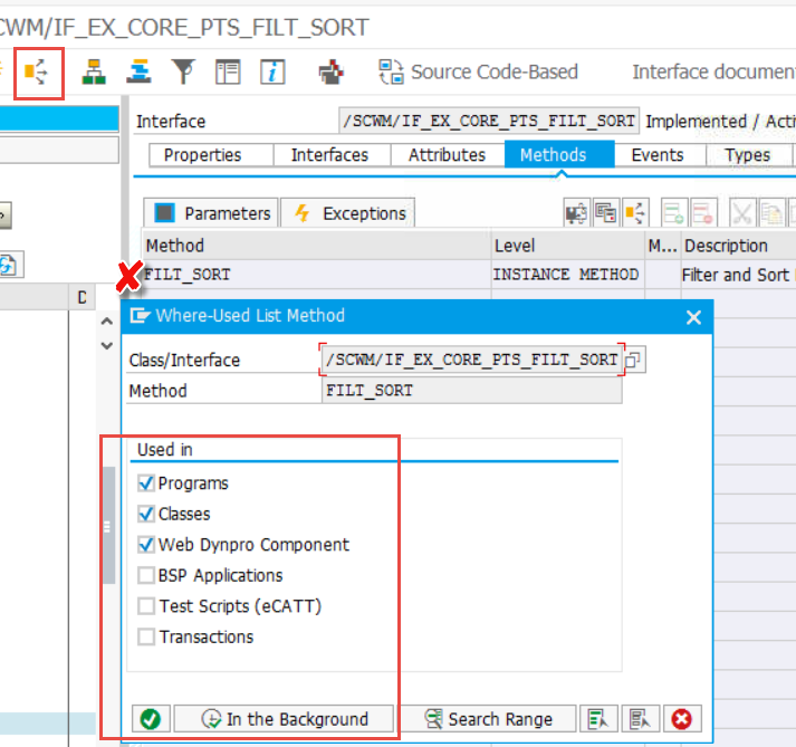Select the FILT_SORT method cell

tap(317, 275)
